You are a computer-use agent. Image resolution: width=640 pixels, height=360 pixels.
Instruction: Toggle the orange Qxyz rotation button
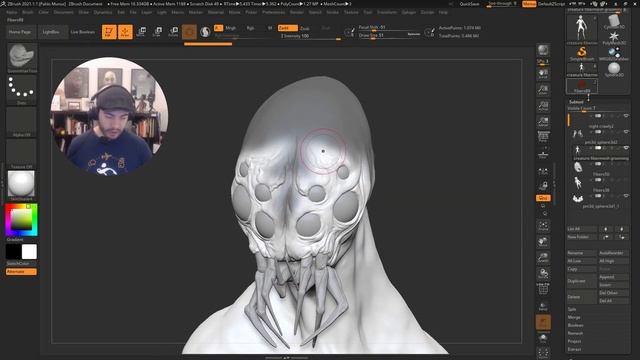tap(543, 198)
